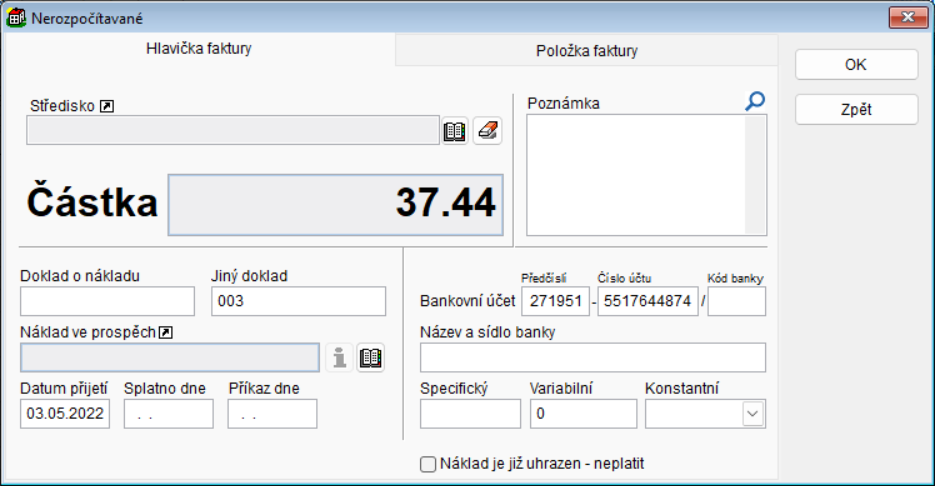Screen dimensions: 935x486
Task: Enable 'Náklad je již uhrazen - neplatit' checkbox
Action: coord(429,464)
